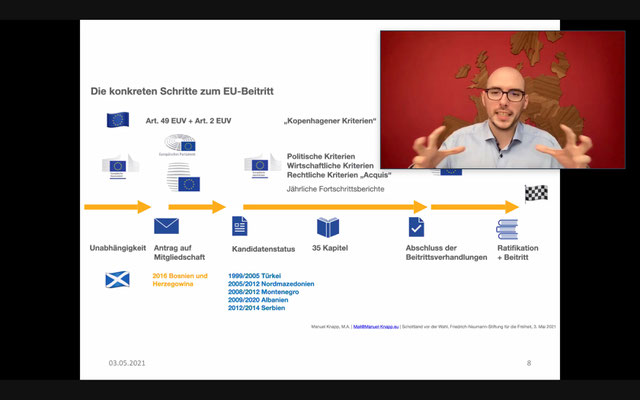Click 'Abschluss der Beitrittsverhandlungen' label
The width and height of the screenshot is (640, 400).
446,253
